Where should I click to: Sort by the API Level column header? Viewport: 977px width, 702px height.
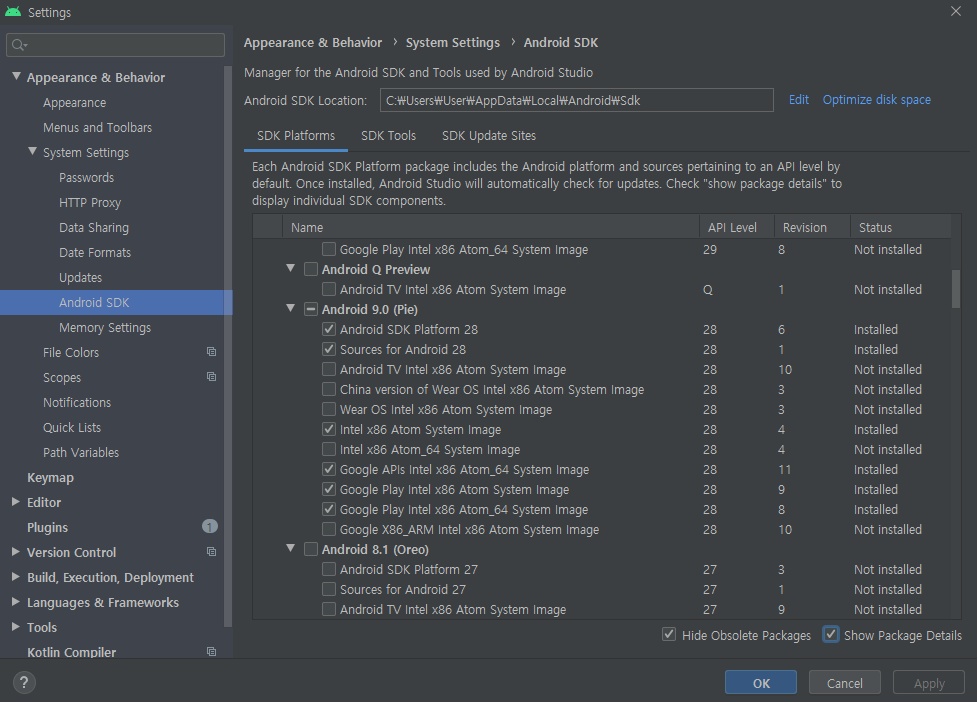(736, 227)
